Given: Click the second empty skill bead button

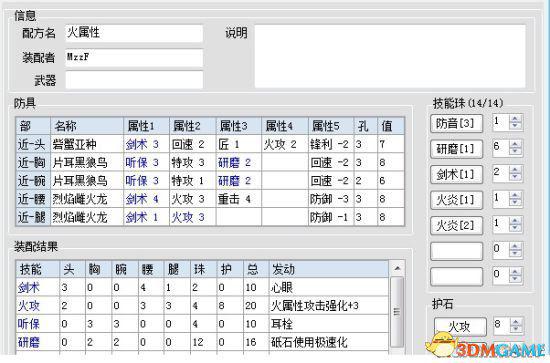Looking at the screenshot, I should 456,277.
